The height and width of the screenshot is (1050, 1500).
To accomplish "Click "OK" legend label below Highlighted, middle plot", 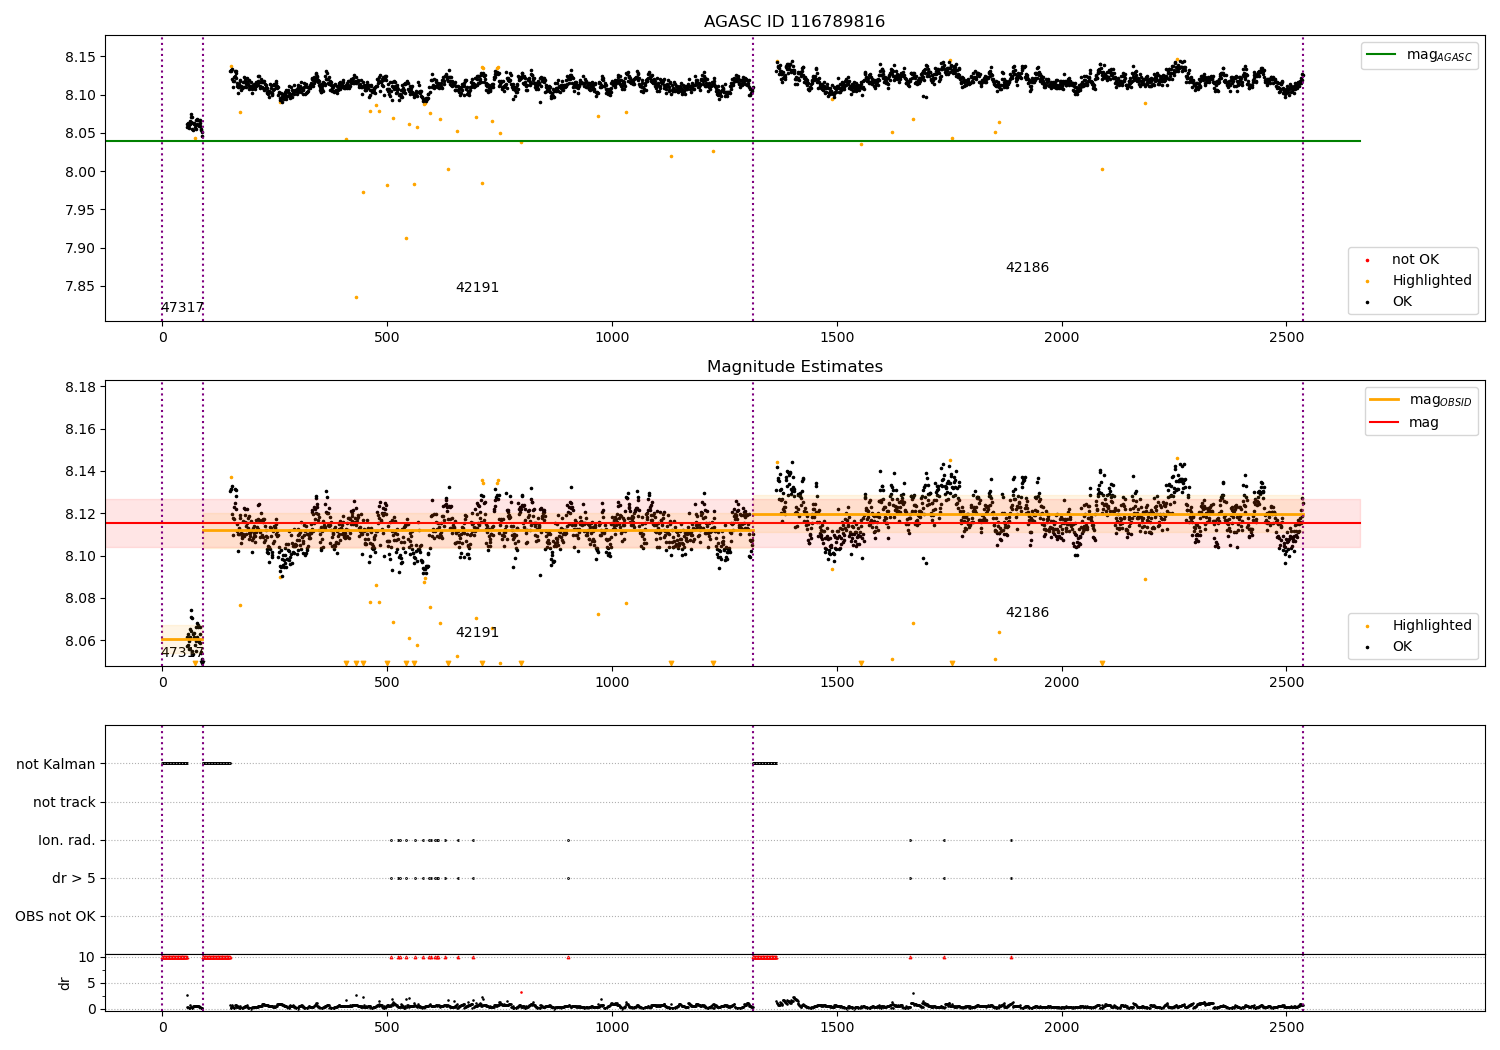I will (x=1402, y=647).
